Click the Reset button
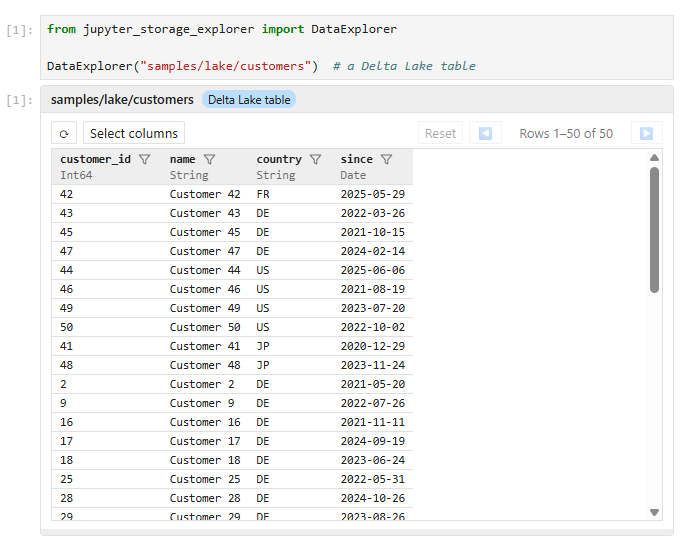Image resolution: width=681 pixels, height=537 pixels. [440, 133]
